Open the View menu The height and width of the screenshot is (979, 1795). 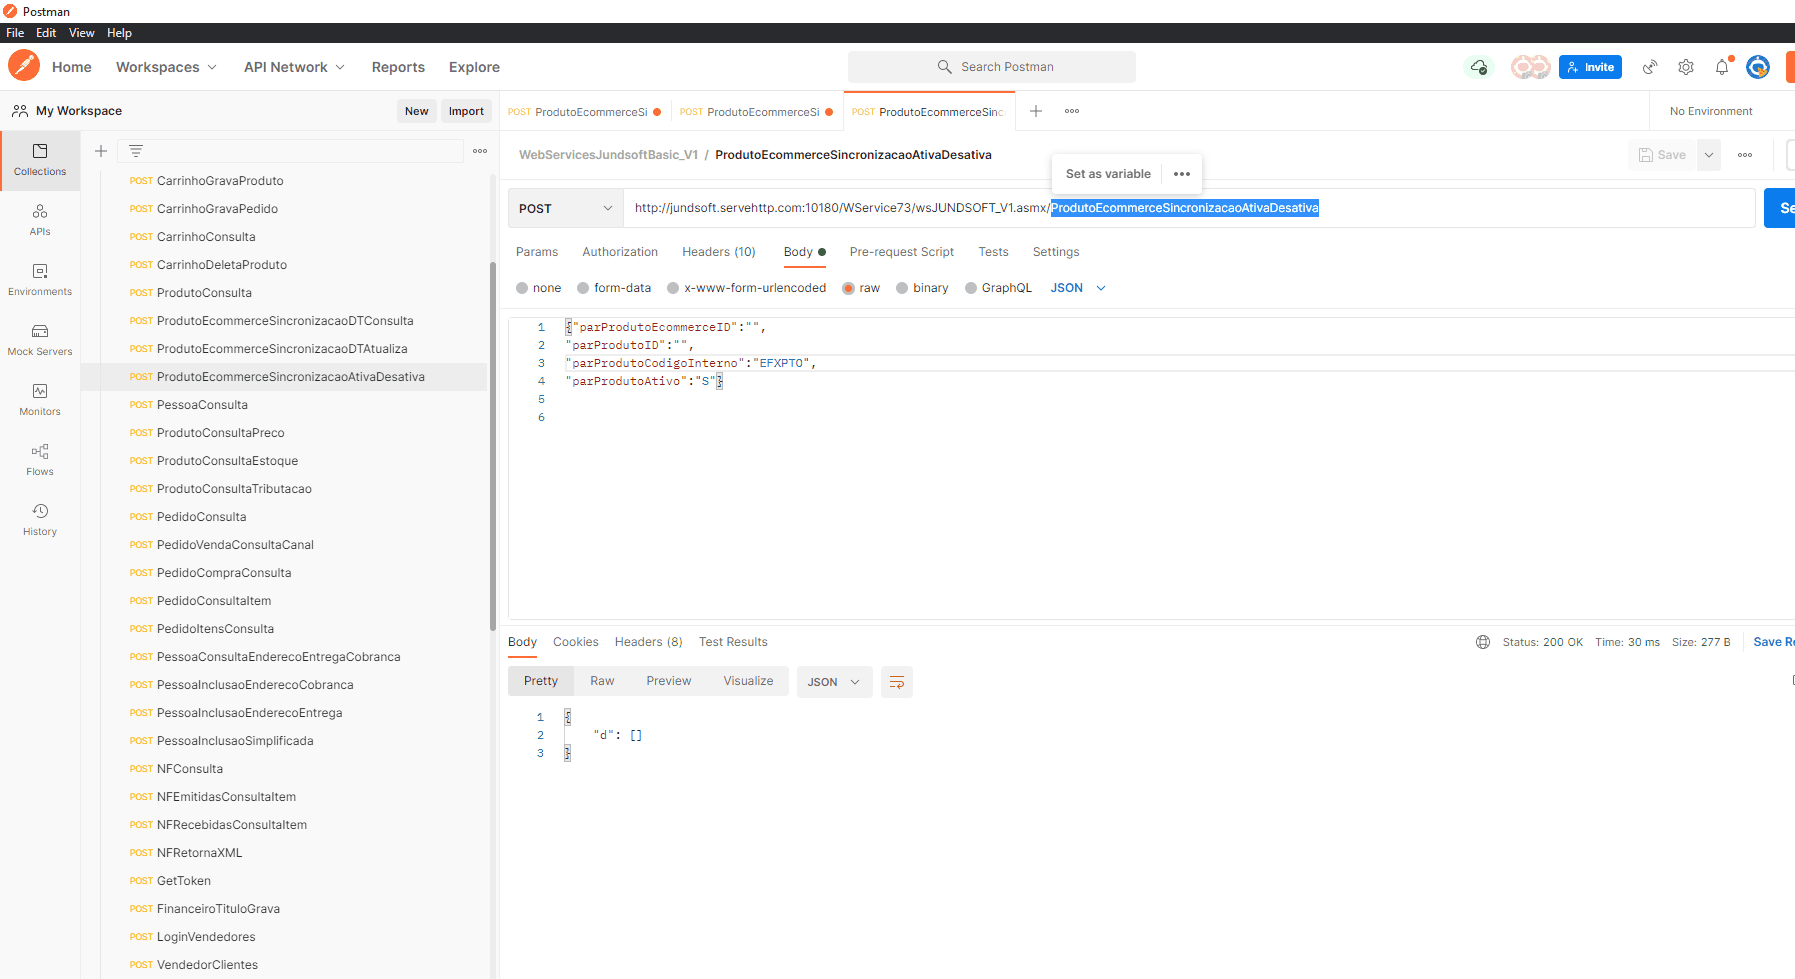click(82, 33)
